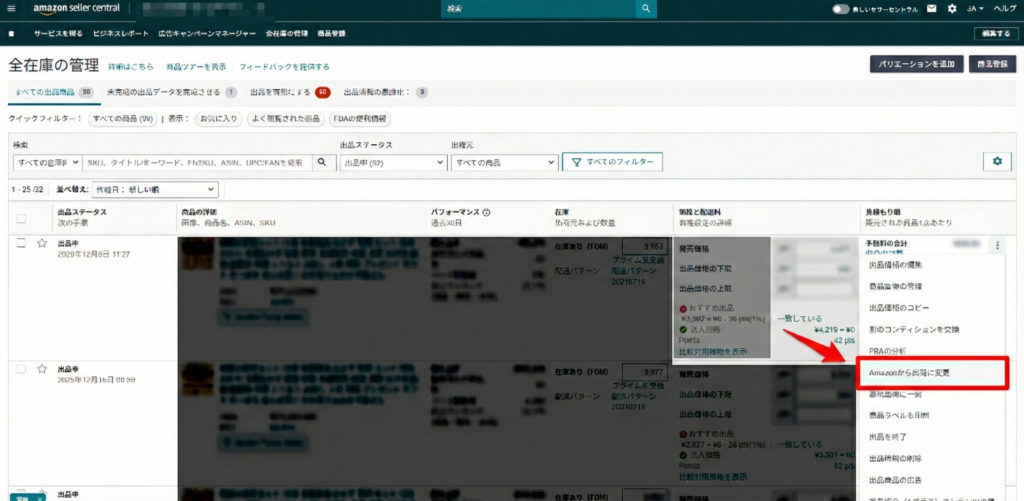Click the compare-offers link under second row price
Screen dimensions: 1024x501
[713, 477]
